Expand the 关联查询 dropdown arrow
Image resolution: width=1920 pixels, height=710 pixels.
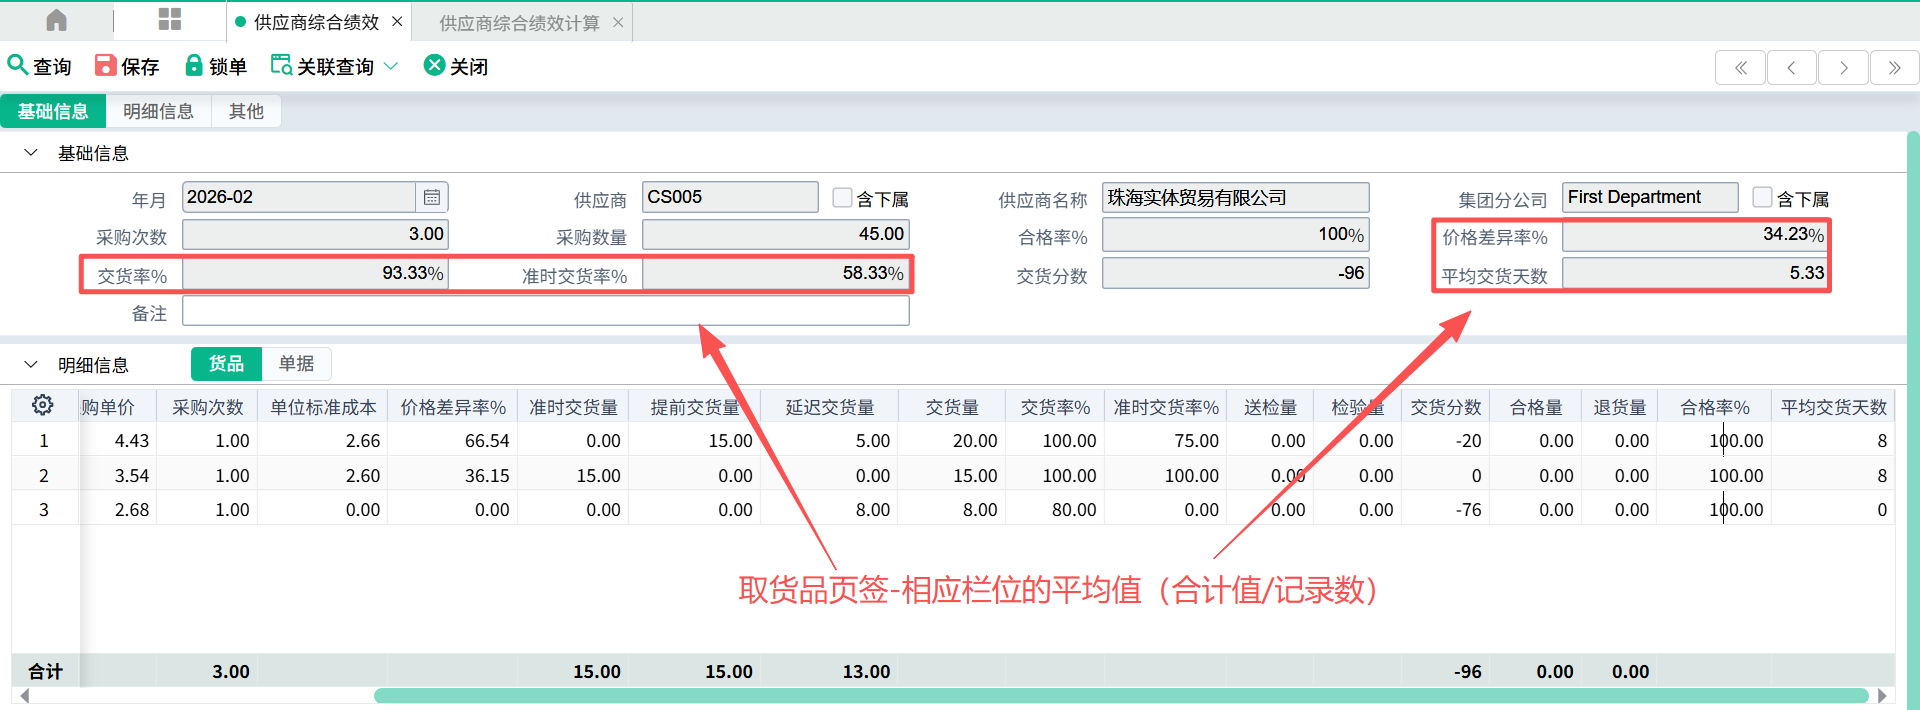click(x=391, y=66)
